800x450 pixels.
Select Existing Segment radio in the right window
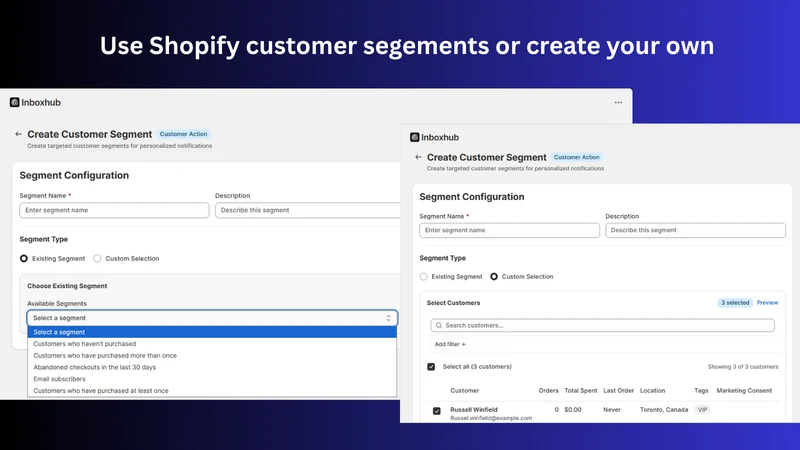(x=423, y=277)
